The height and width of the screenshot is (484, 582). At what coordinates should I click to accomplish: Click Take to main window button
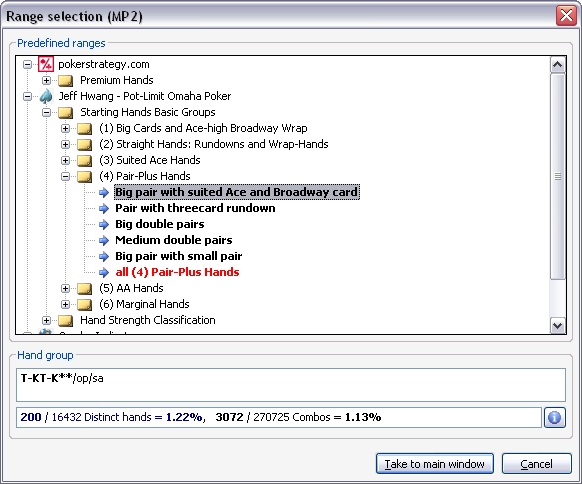coord(435,464)
